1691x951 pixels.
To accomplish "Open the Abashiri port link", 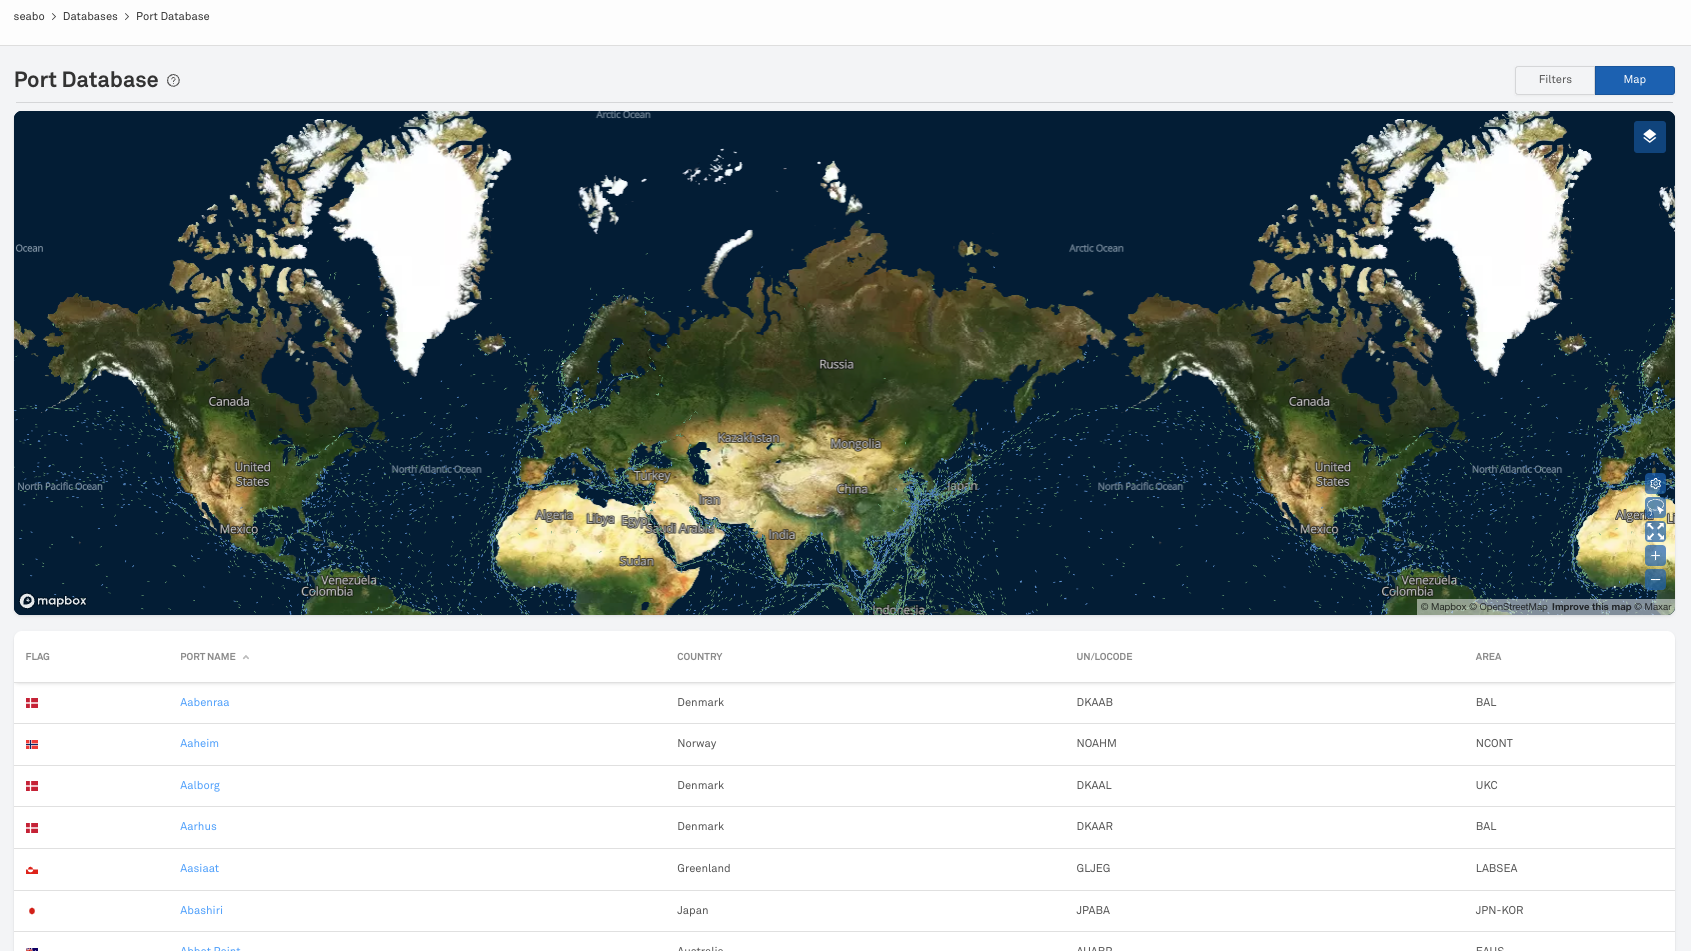I will (201, 911).
